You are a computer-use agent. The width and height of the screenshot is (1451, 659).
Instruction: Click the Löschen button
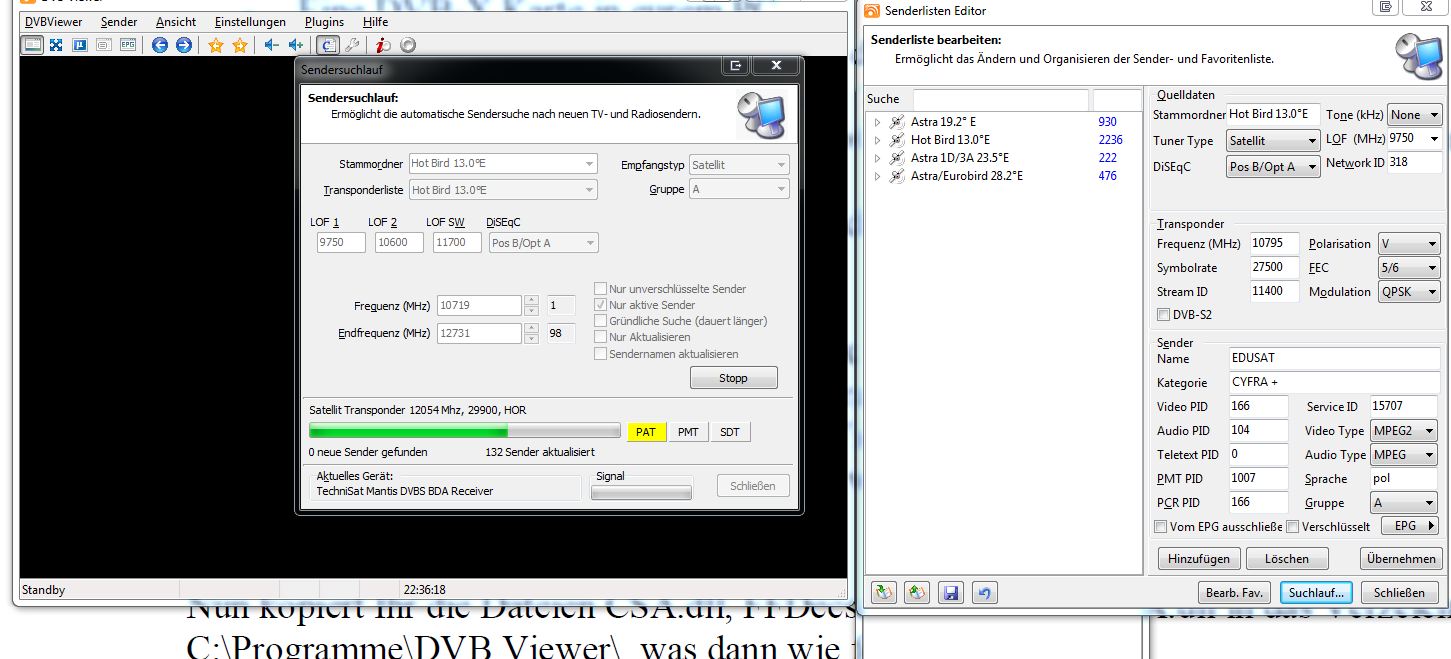(x=1287, y=559)
